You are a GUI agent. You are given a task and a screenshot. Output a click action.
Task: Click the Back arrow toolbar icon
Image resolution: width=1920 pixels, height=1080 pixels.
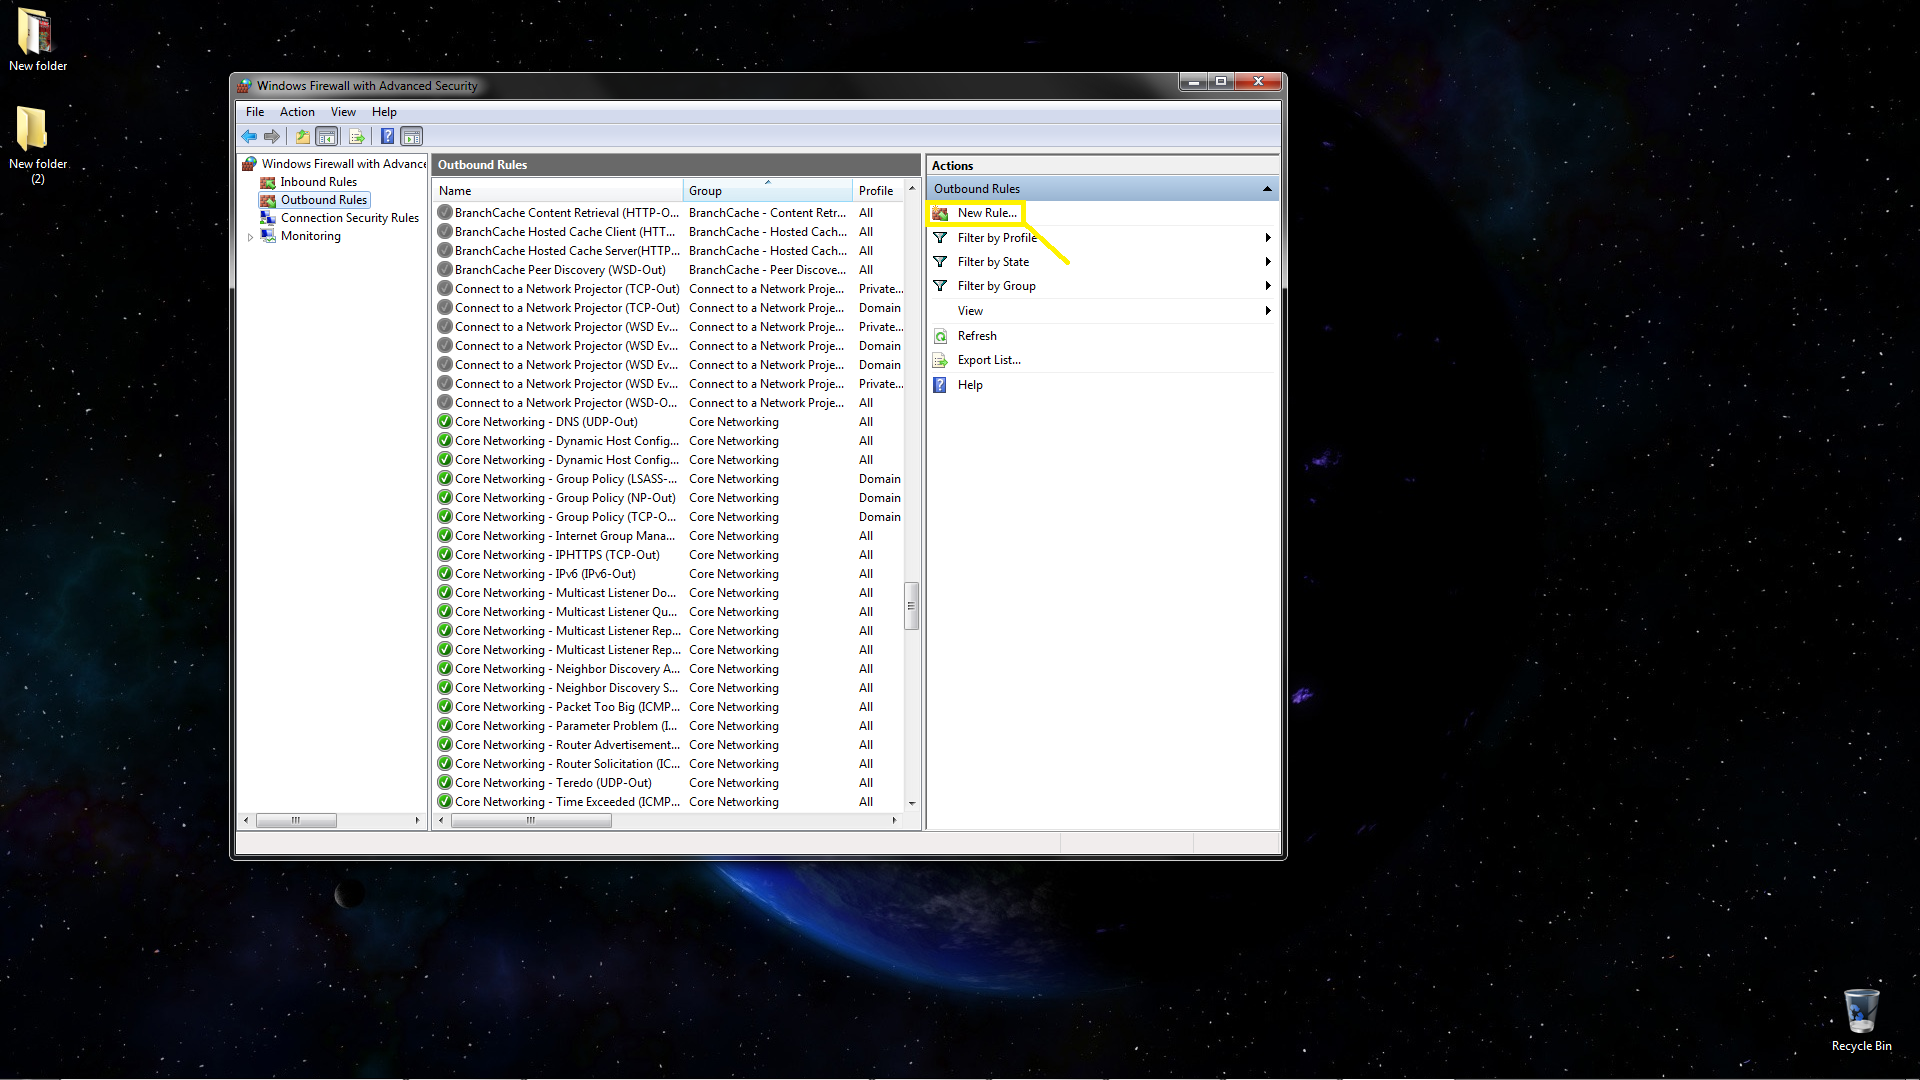pyautogui.click(x=249, y=137)
